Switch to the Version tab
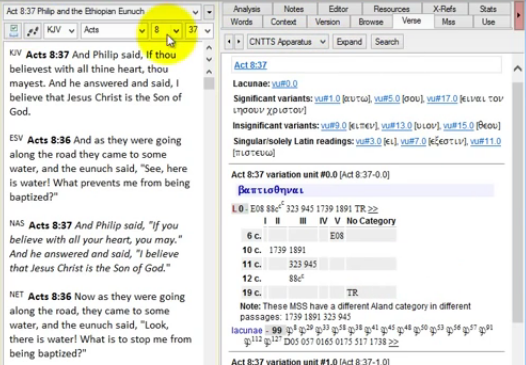 [327, 22]
